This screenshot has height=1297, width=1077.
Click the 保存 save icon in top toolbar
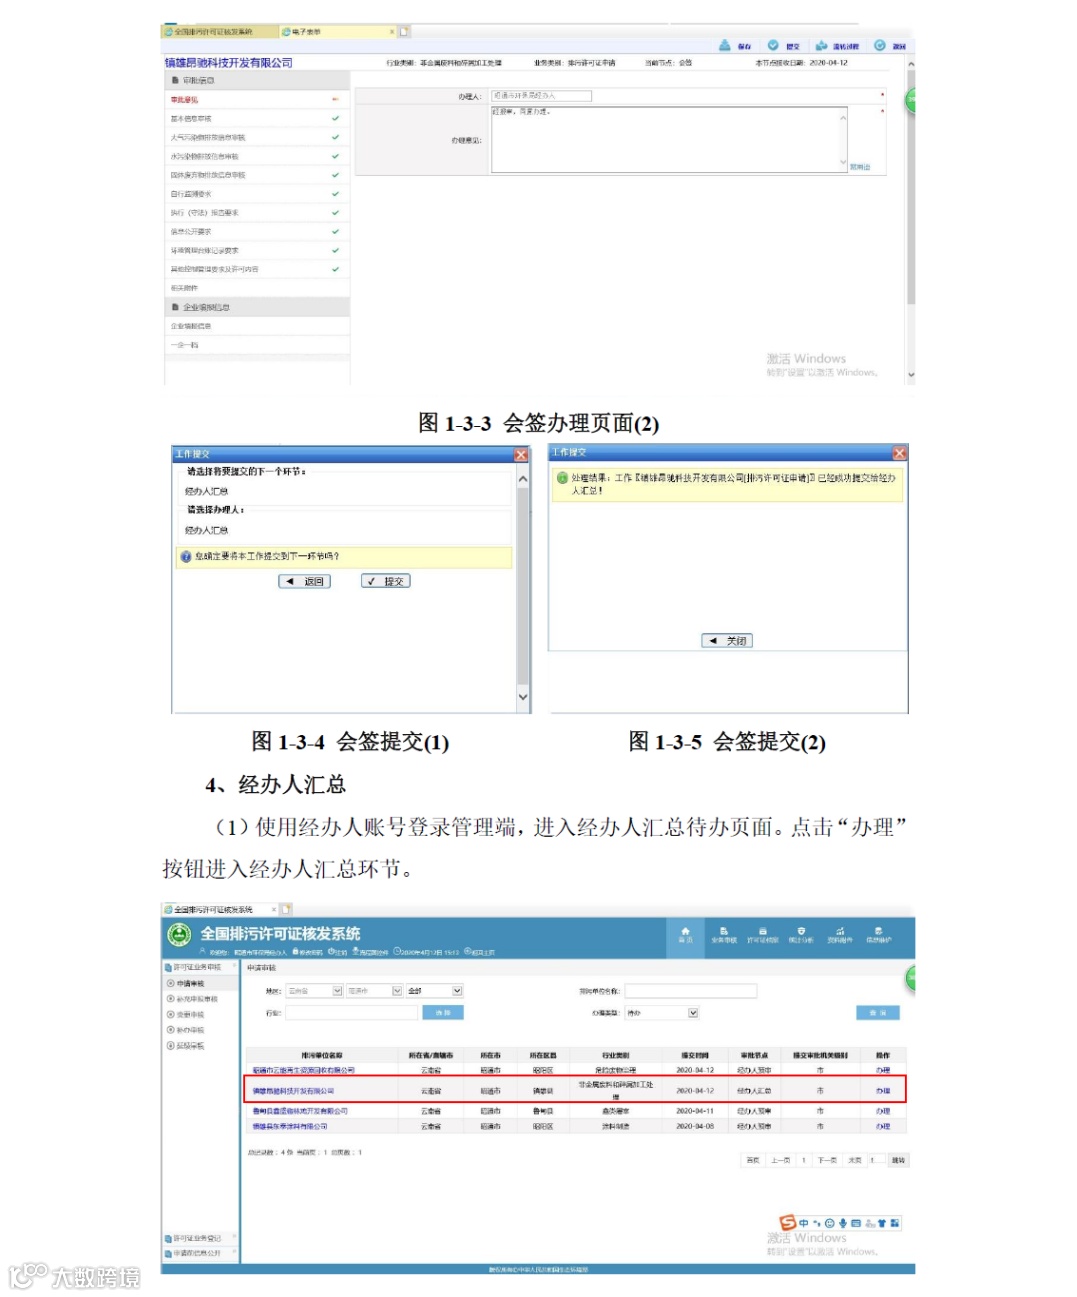726,46
